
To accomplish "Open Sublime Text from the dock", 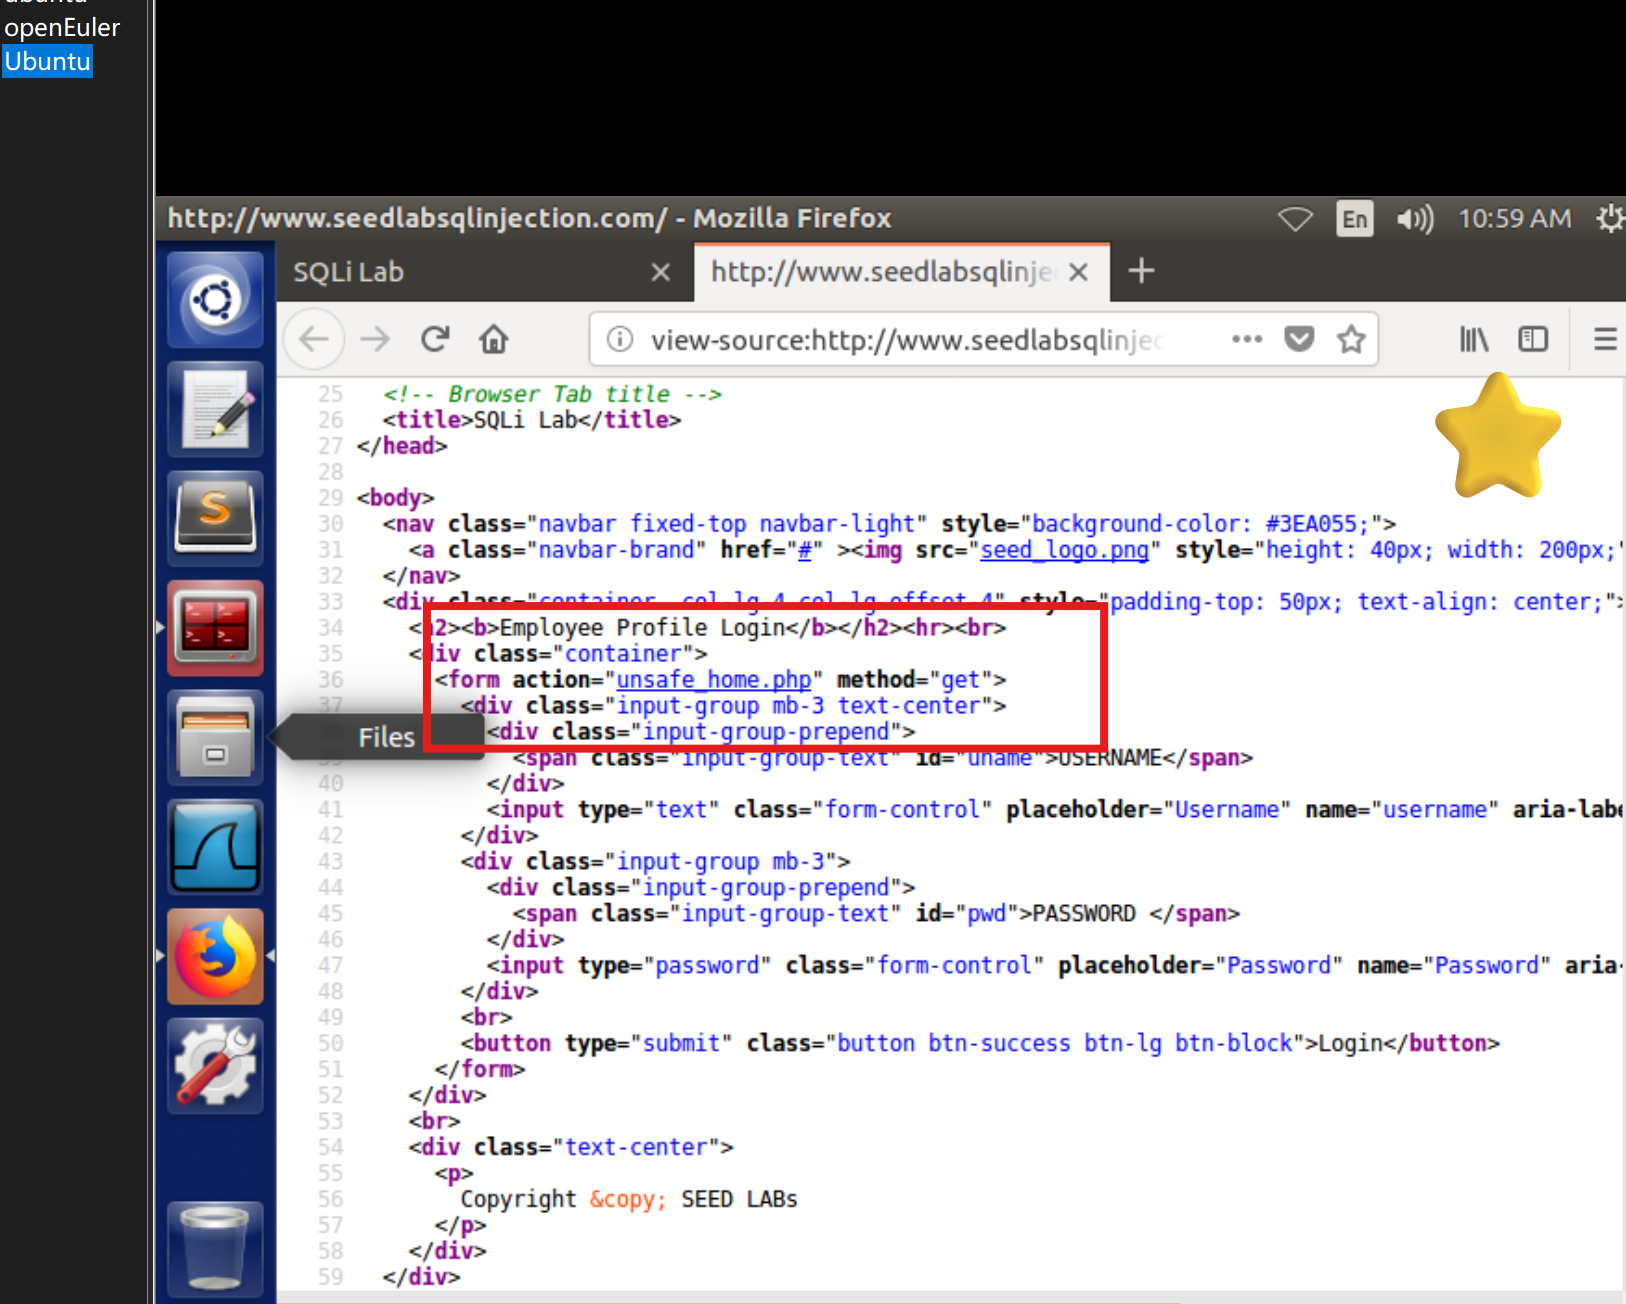I will click(x=215, y=518).
